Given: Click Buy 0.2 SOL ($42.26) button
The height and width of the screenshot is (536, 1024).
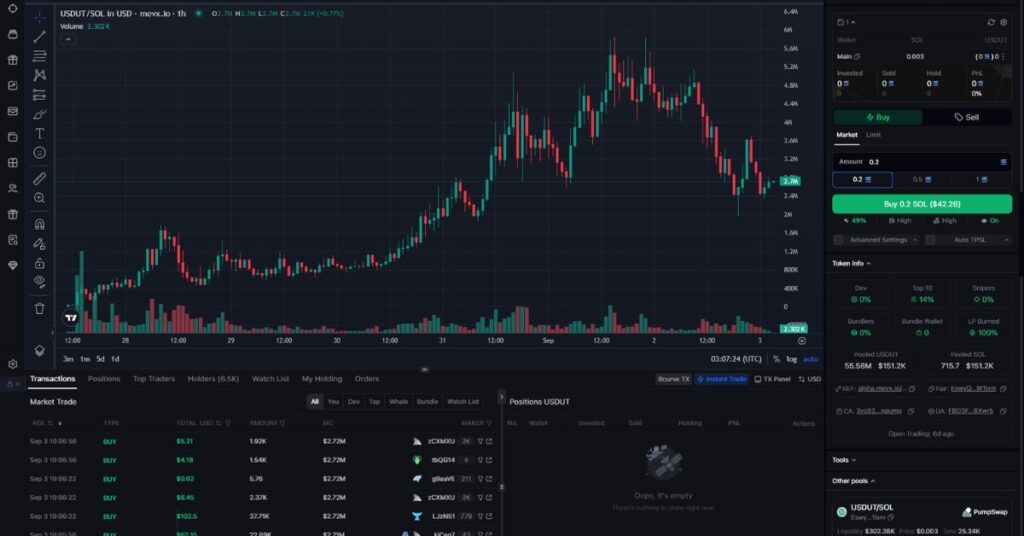Looking at the screenshot, I should [x=921, y=204].
